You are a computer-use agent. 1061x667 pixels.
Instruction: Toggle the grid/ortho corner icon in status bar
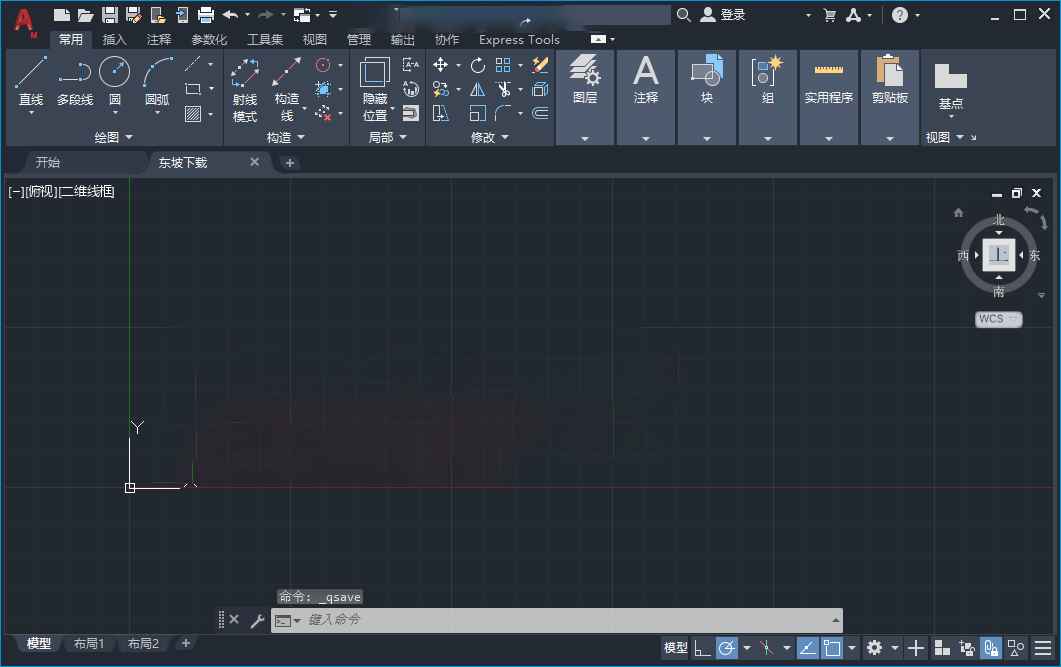[x=702, y=648]
